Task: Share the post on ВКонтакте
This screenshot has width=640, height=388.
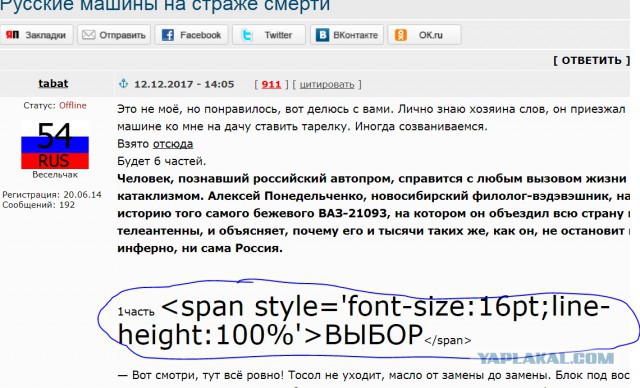Action: tap(347, 35)
